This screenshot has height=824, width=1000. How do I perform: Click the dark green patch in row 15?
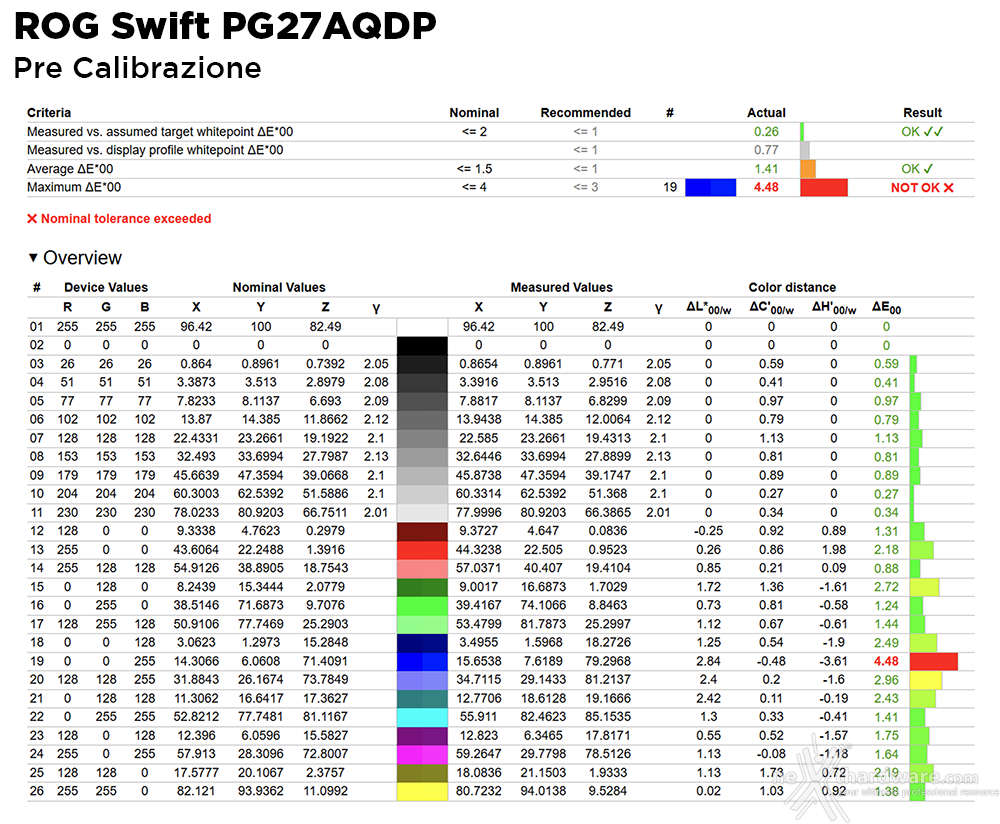coord(422,587)
